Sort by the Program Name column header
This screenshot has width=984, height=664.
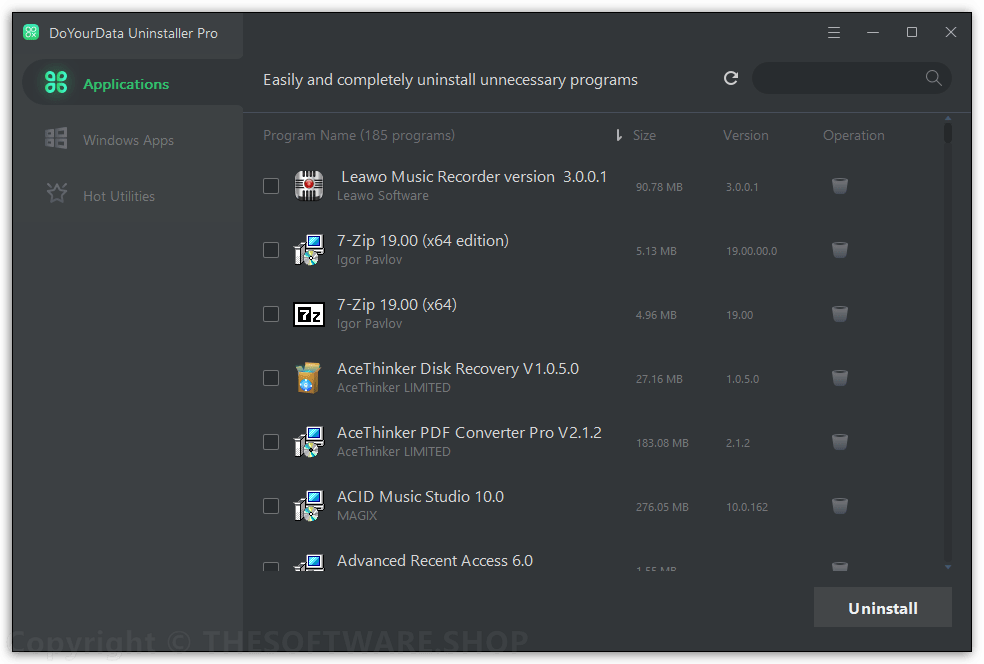click(359, 135)
